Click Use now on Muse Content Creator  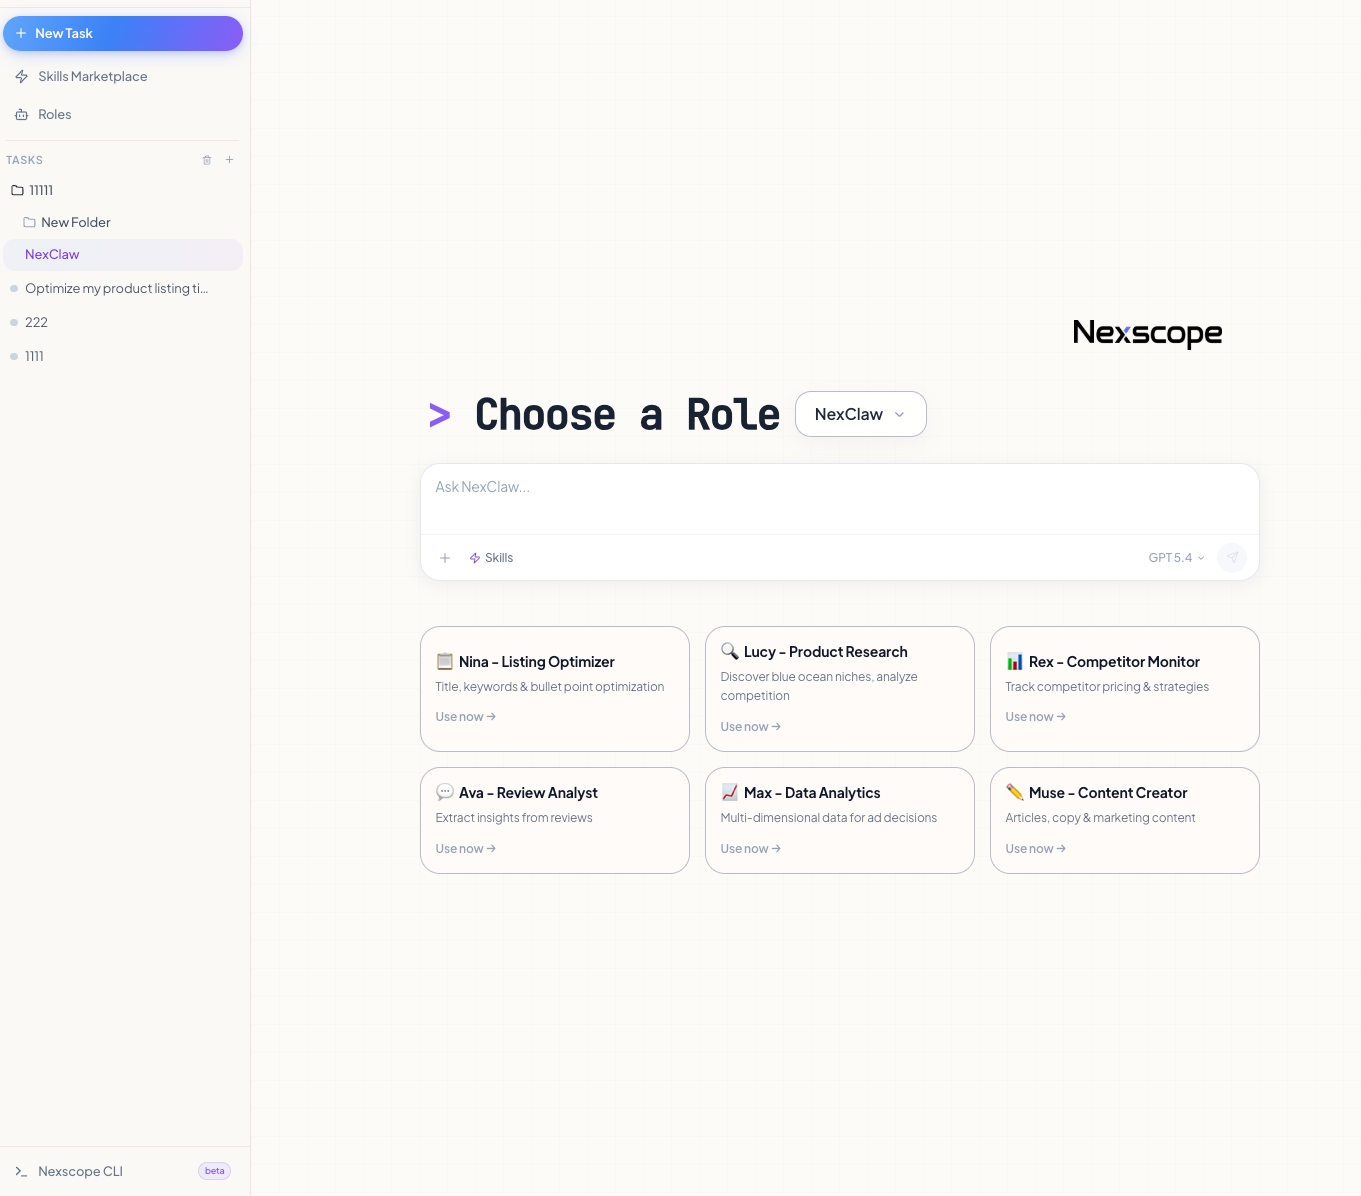pos(1035,848)
